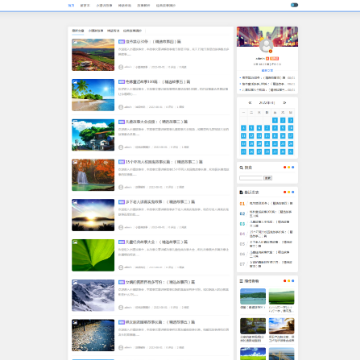Open the tropical beach palm tree thumbnail
The height and width of the screenshot is (360, 360).
93,95
